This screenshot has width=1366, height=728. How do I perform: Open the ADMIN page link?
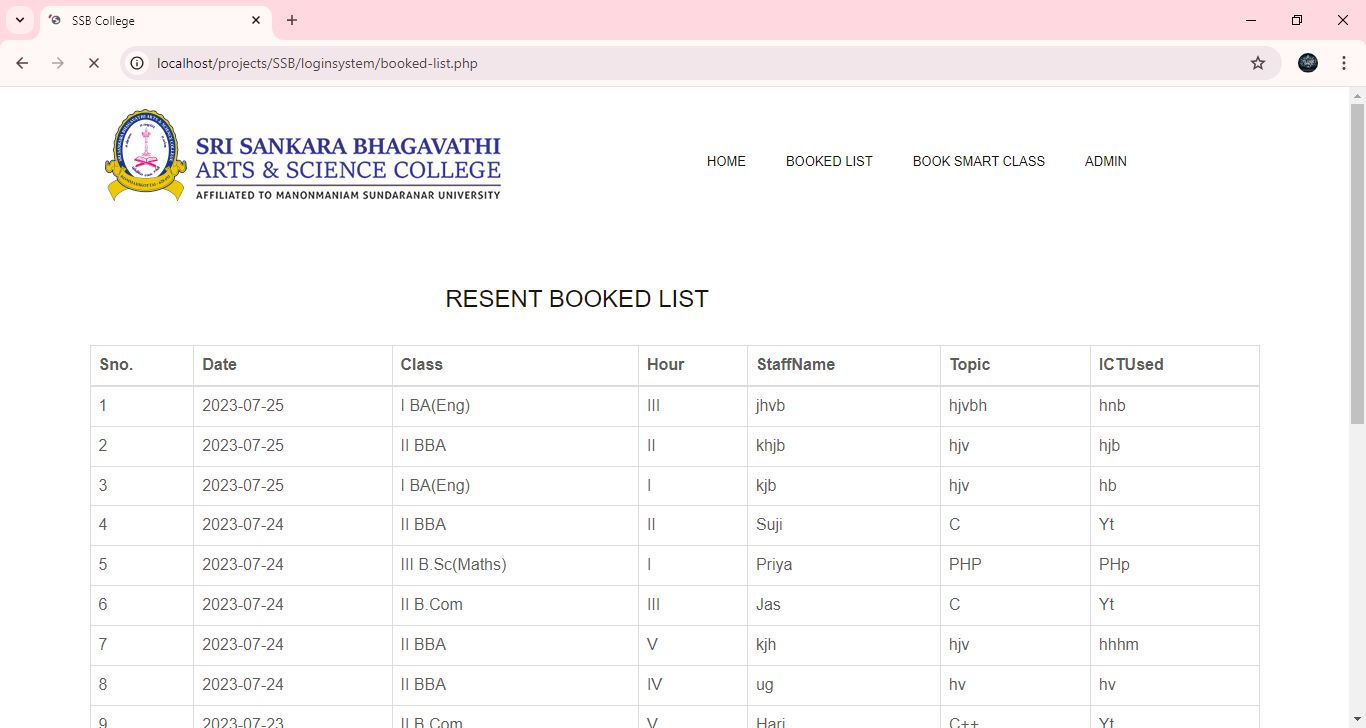coord(1105,161)
